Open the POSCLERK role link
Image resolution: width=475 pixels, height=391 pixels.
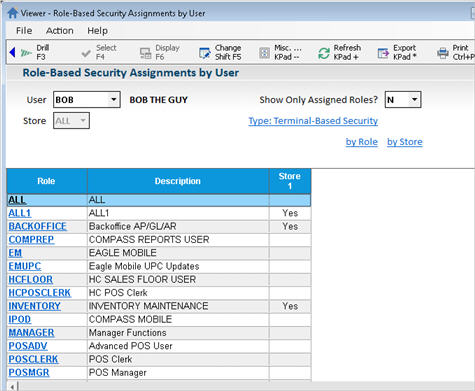tap(33, 359)
